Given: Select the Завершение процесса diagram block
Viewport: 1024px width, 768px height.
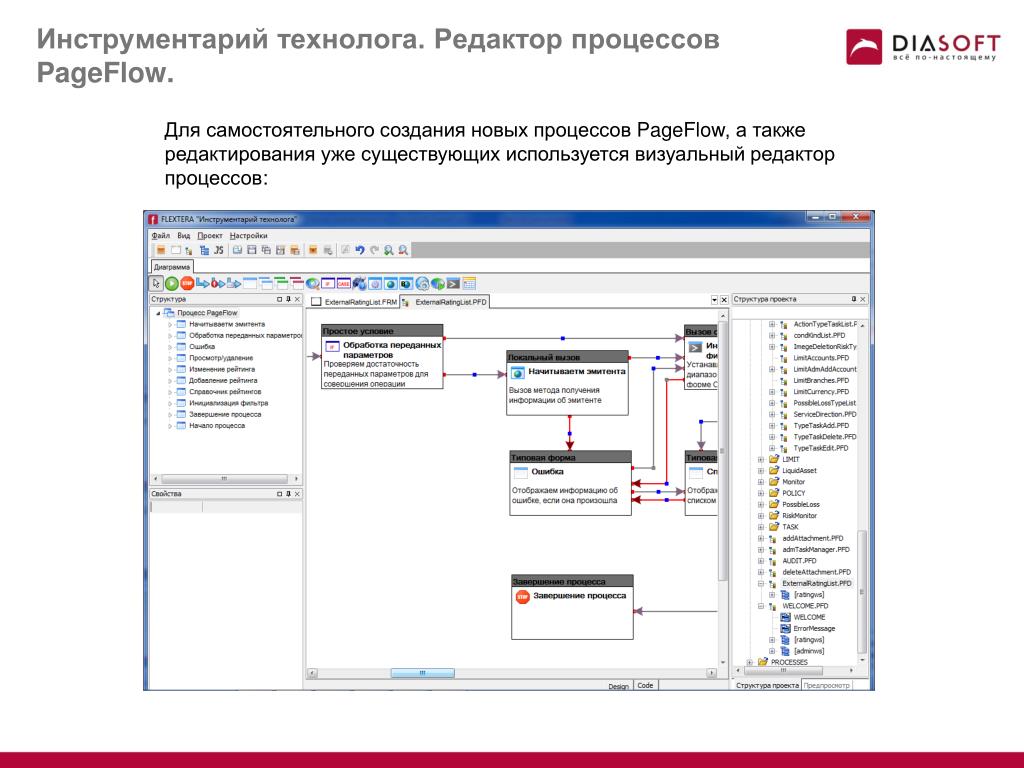Looking at the screenshot, I should click(x=572, y=607).
